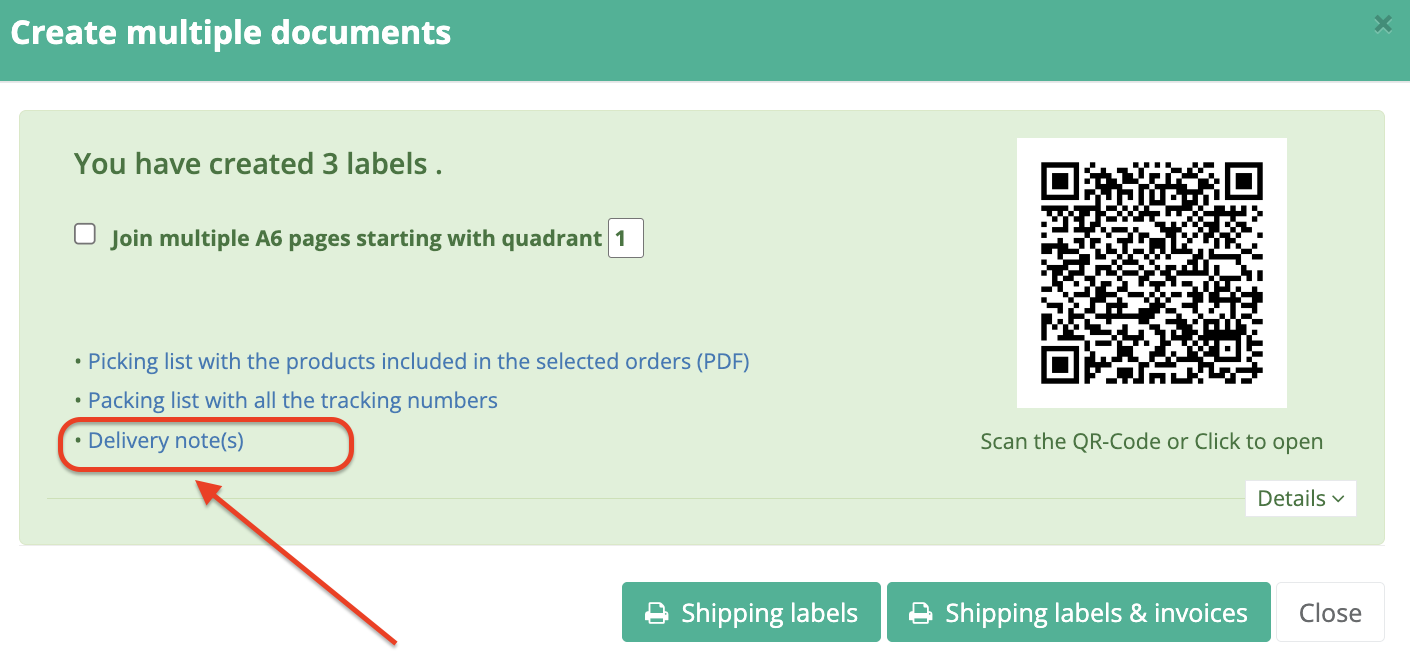Click the bullet before the Picking list link

pyautogui.click(x=78, y=361)
